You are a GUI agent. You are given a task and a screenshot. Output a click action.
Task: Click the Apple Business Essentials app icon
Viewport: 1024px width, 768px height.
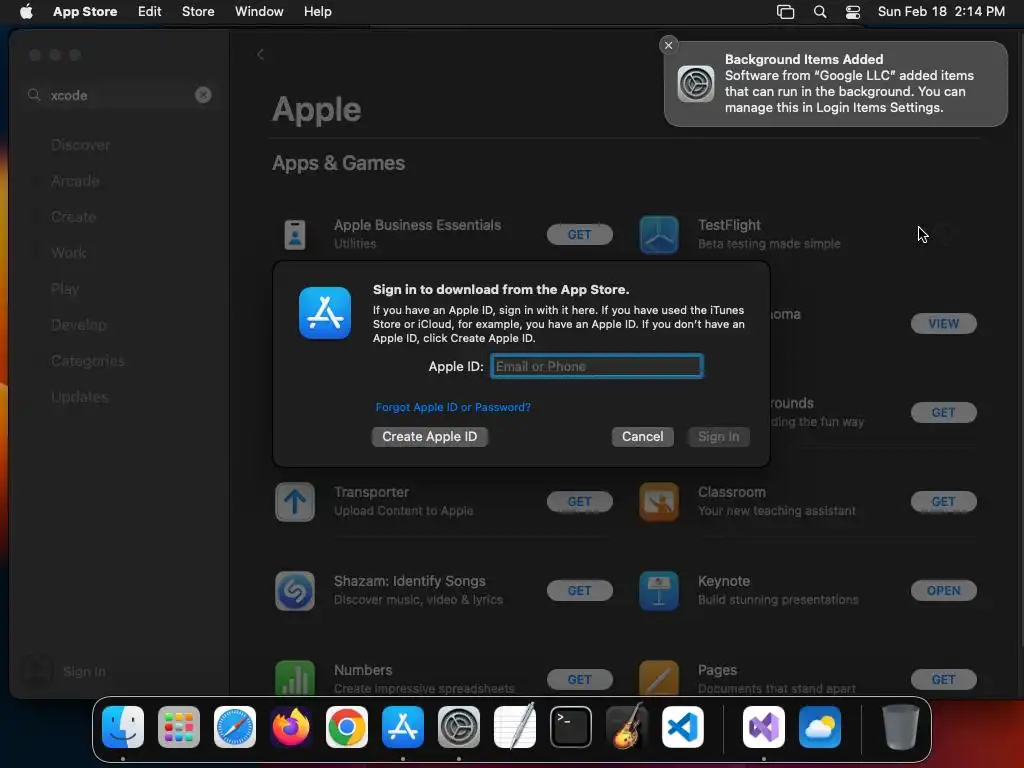tap(295, 234)
